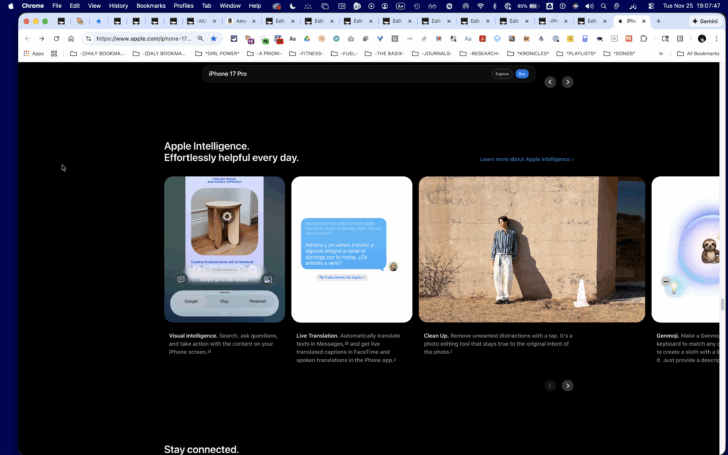Viewport: 728px width, 455px height.
Task: Click the Buy button for iPhone 17 Pro
Action: coord(522,74)
